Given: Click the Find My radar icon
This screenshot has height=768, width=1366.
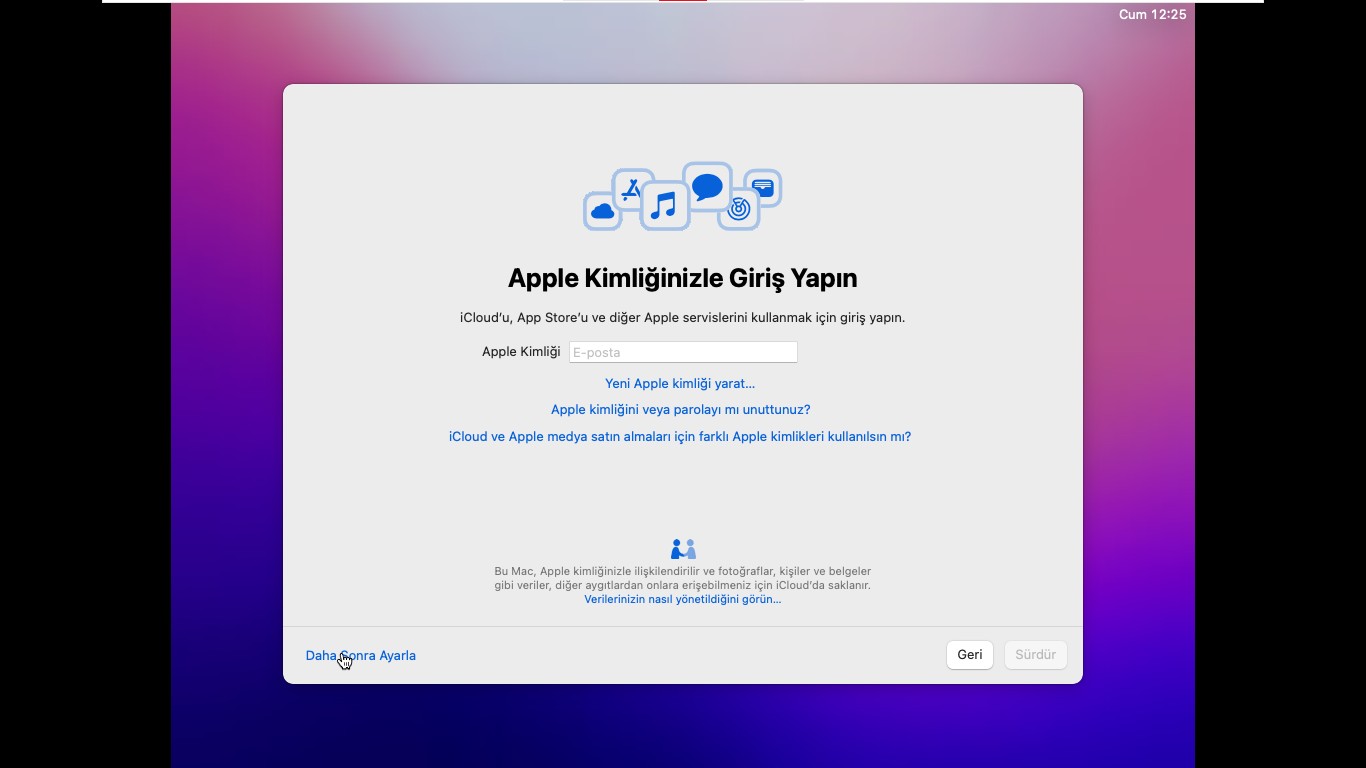Looking at the screenshot, I should [739, 209].
